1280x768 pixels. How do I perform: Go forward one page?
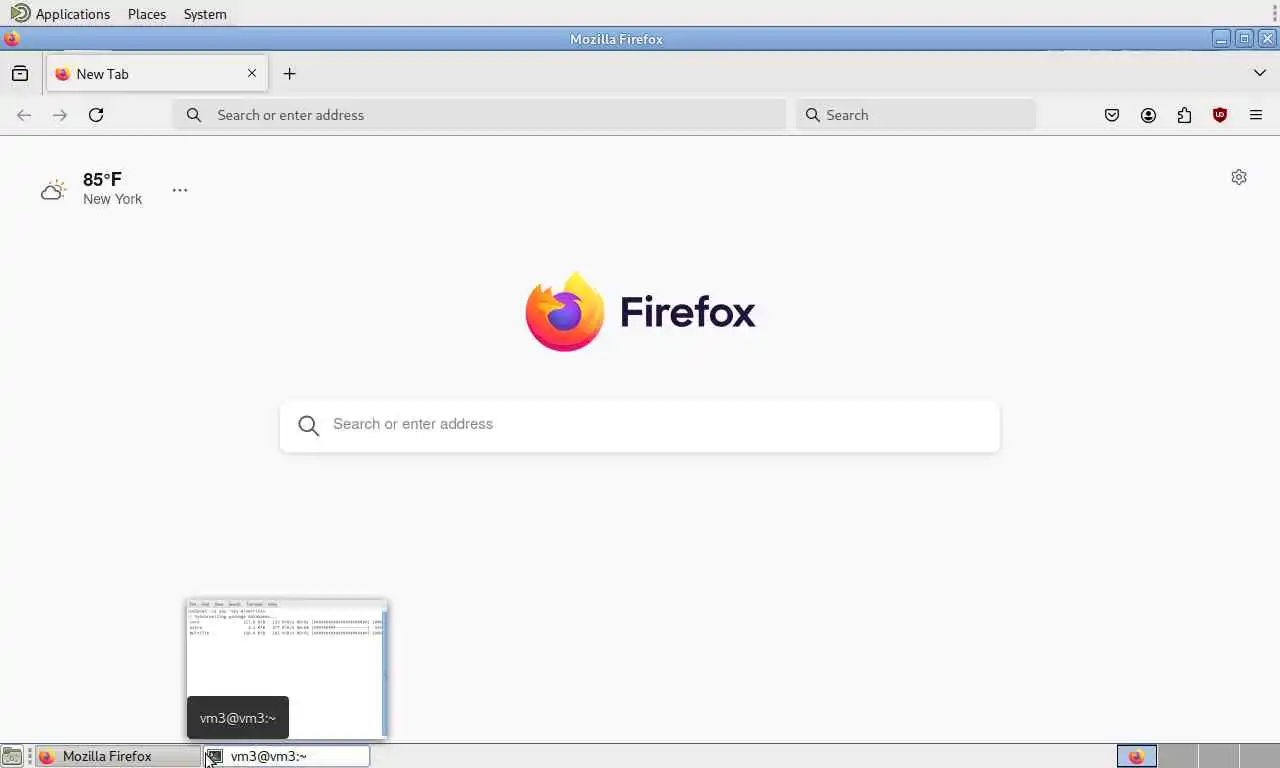pyautogui.click(x=60, y=115)
